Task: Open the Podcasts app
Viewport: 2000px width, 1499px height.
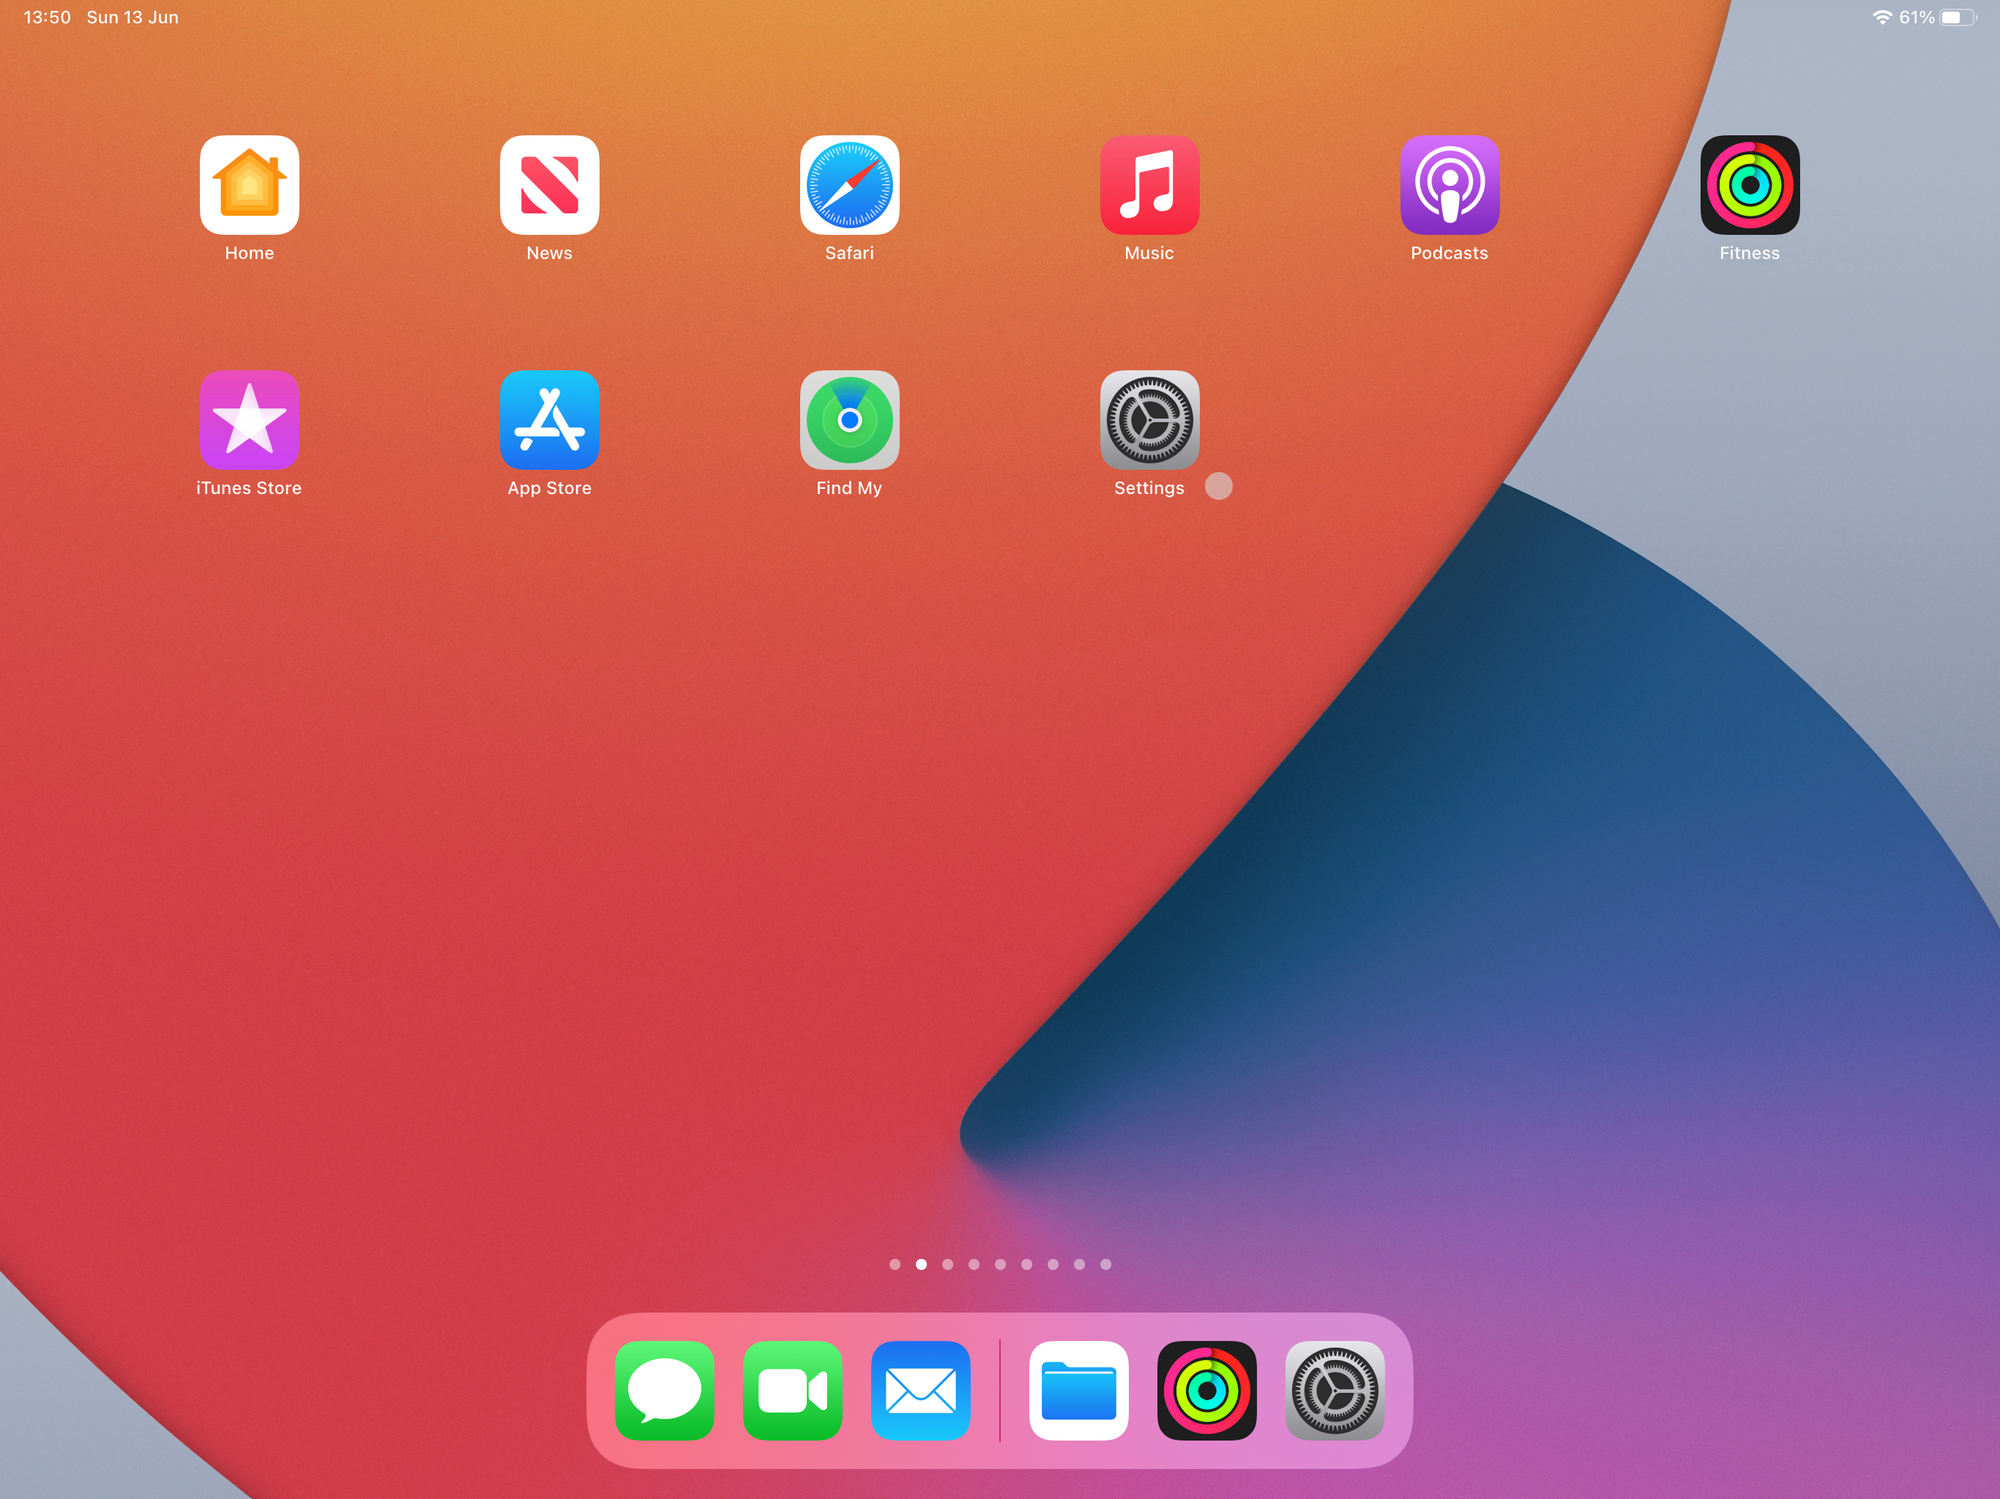Action: 1448,186
